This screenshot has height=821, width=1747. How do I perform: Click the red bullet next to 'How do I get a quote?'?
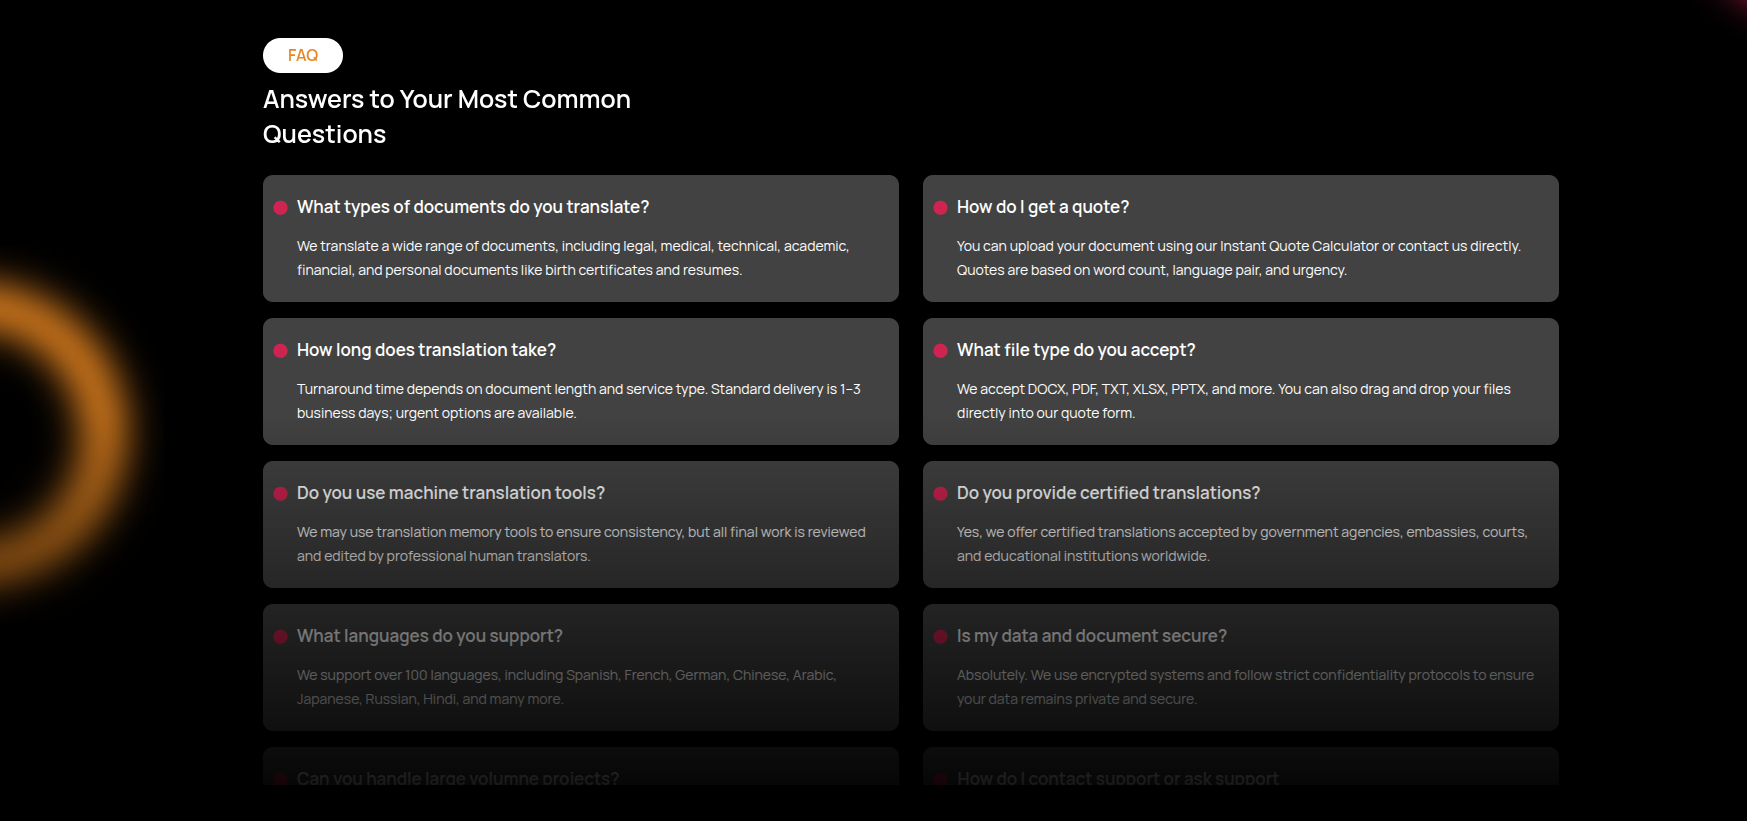tap(941, 208)
